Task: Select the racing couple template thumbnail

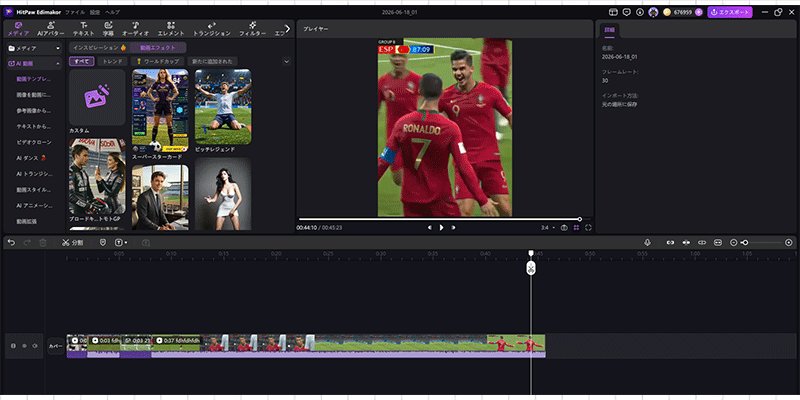Action: 97,176
